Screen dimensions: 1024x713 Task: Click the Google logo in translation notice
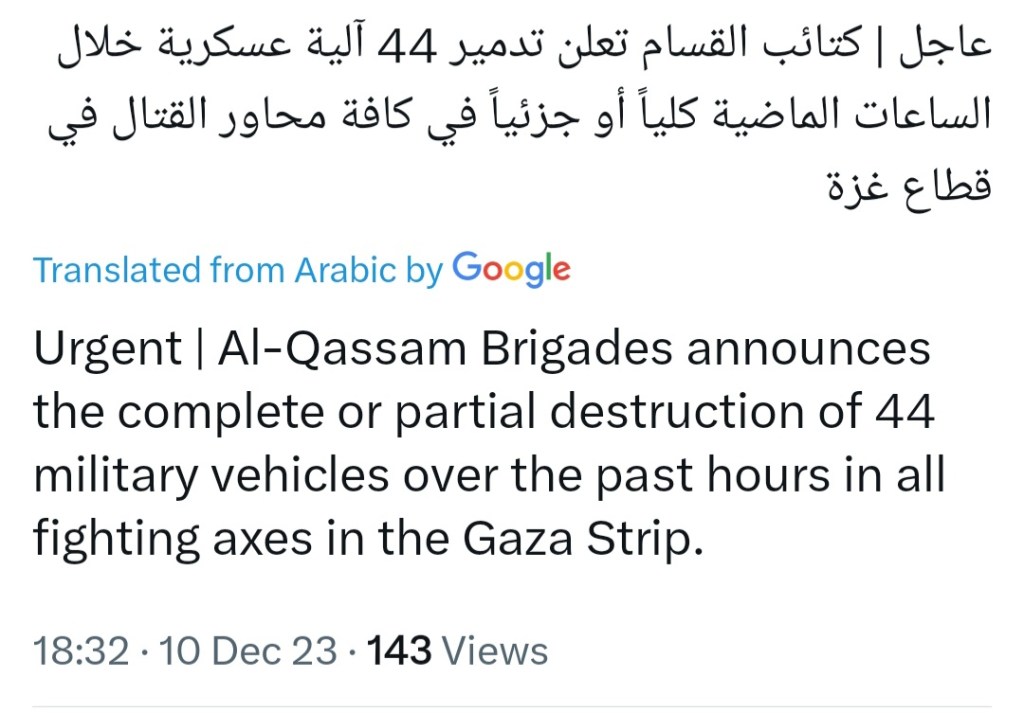tap(511, 269)
